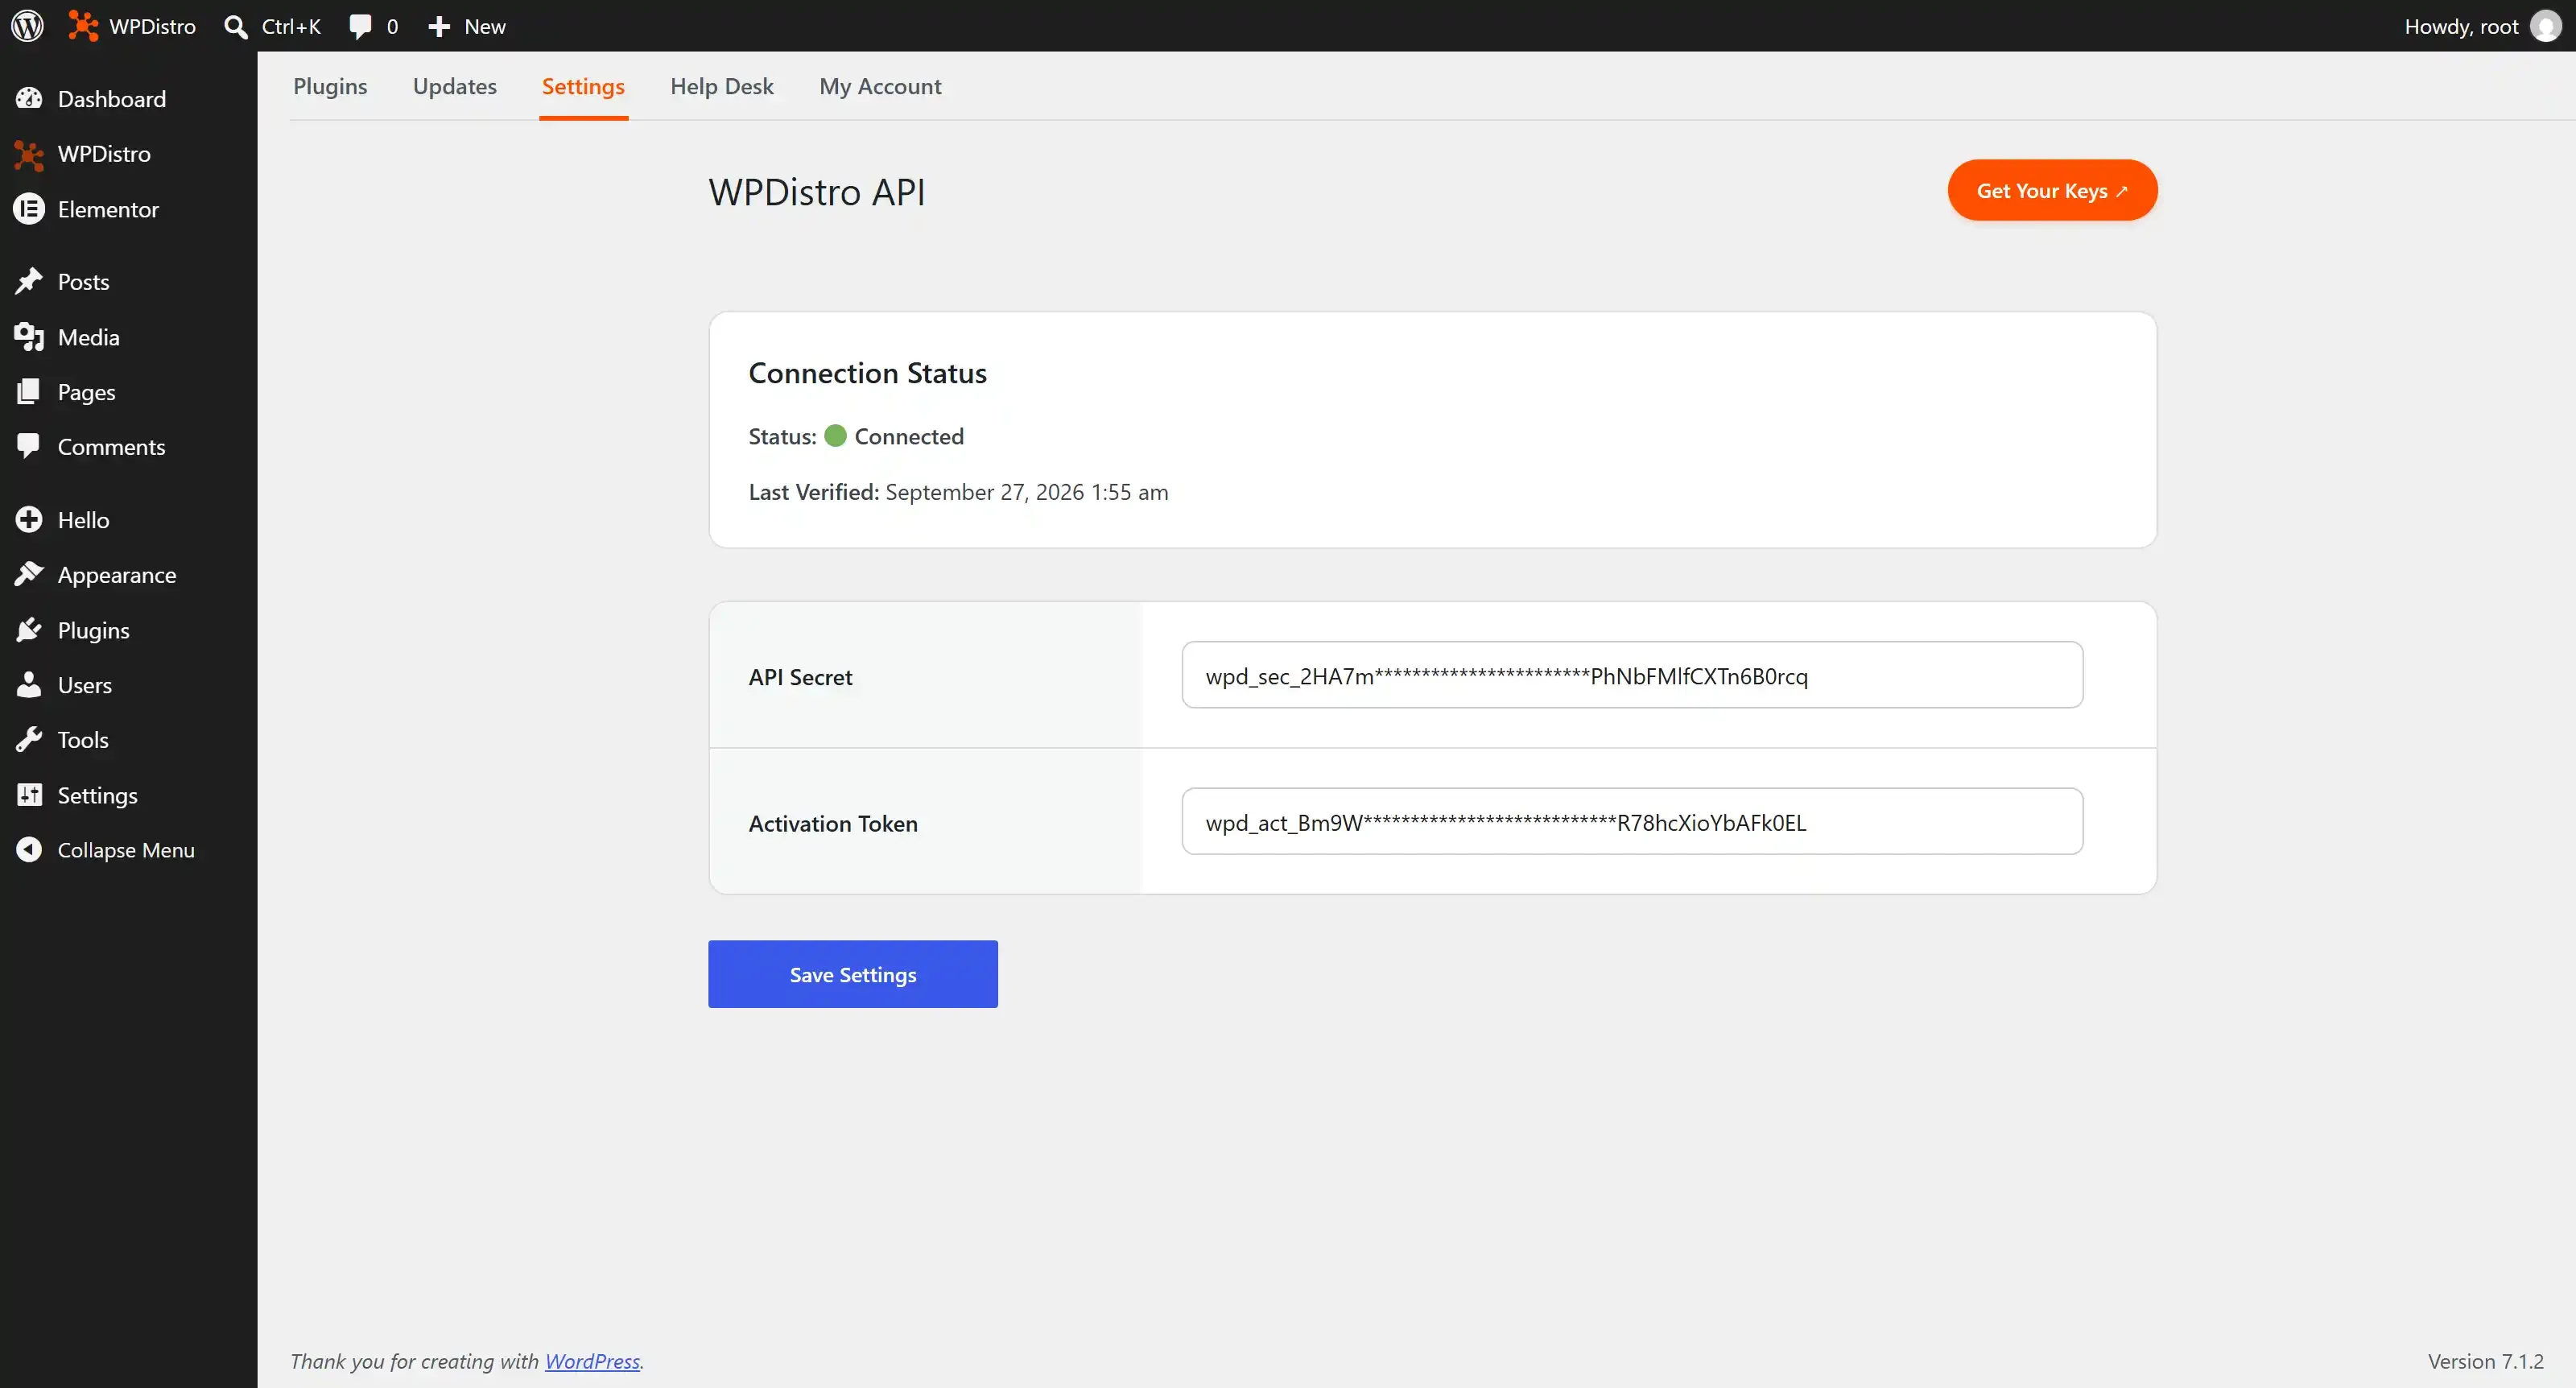Click the Plugins plug icon in sidebar
Screen dimensions: 2576x1388
(x=29, y=629)
